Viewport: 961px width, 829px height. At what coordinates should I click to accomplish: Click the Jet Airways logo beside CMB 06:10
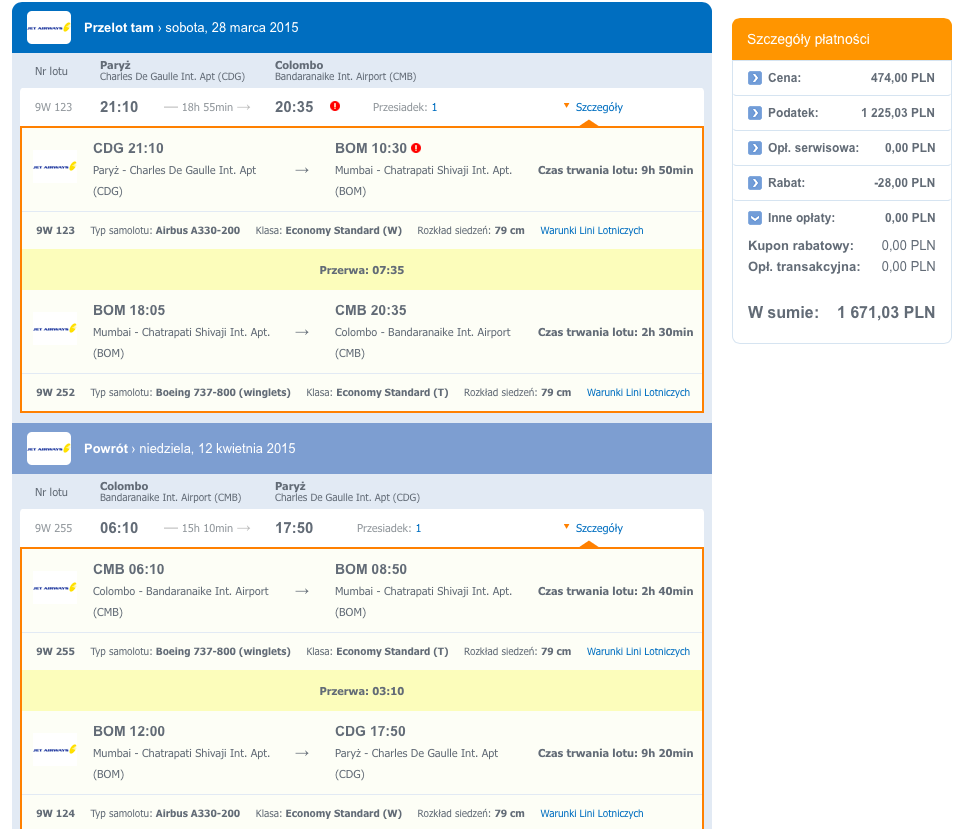click(55, 588)
